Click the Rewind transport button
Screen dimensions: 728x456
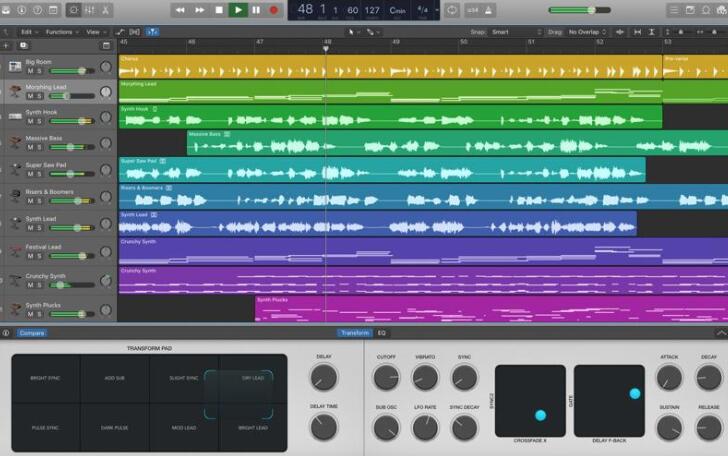tap(180, 10)
